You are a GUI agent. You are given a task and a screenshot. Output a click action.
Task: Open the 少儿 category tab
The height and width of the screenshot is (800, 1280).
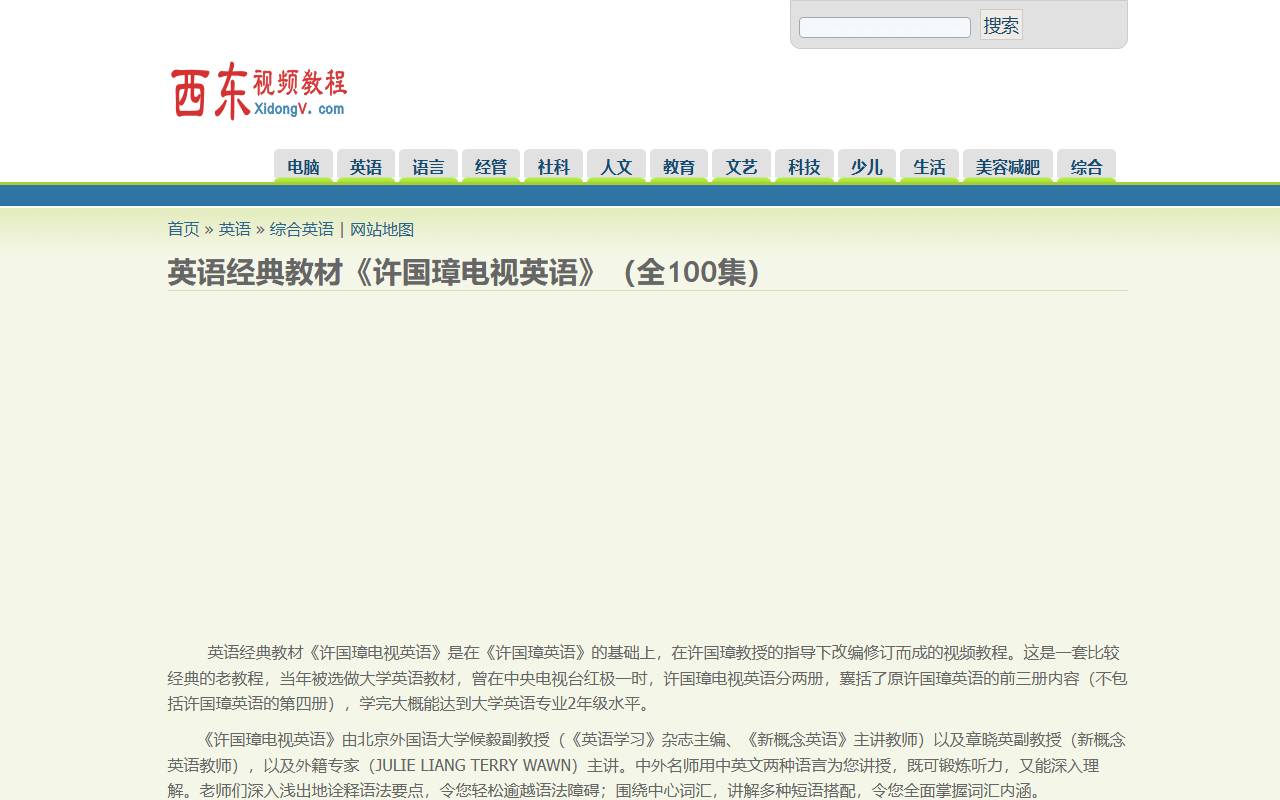[867, 166]
